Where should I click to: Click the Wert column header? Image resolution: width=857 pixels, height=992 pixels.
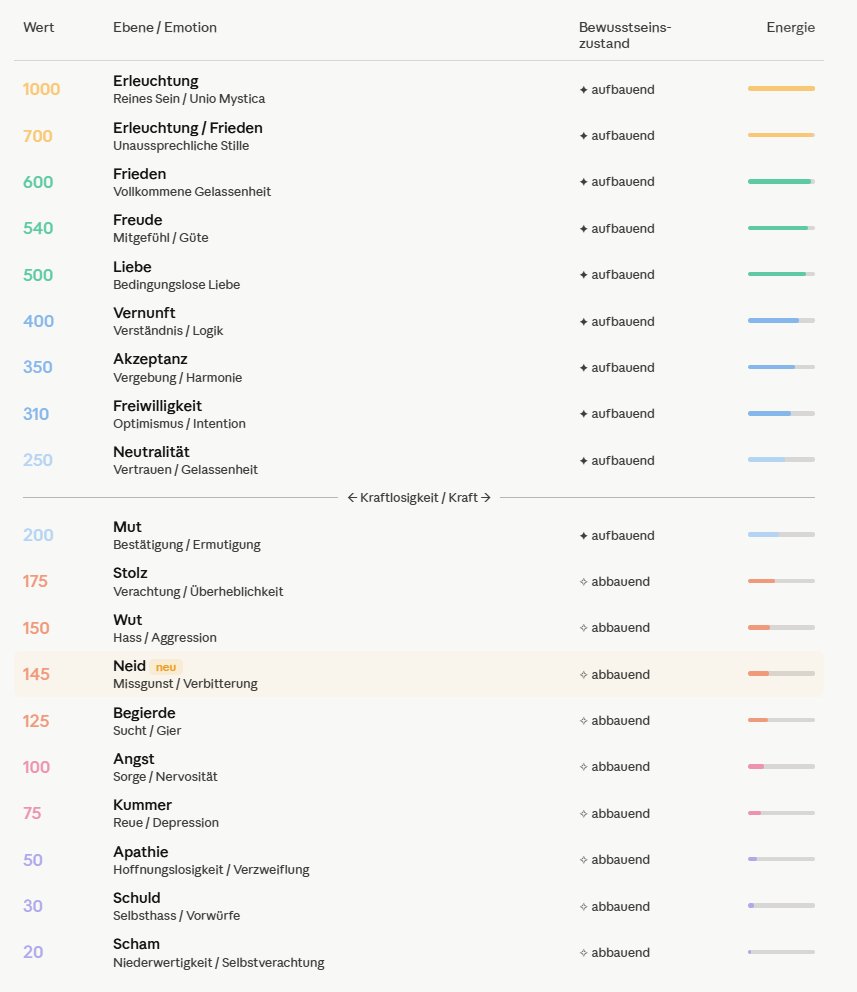click(x=39, y=27)
